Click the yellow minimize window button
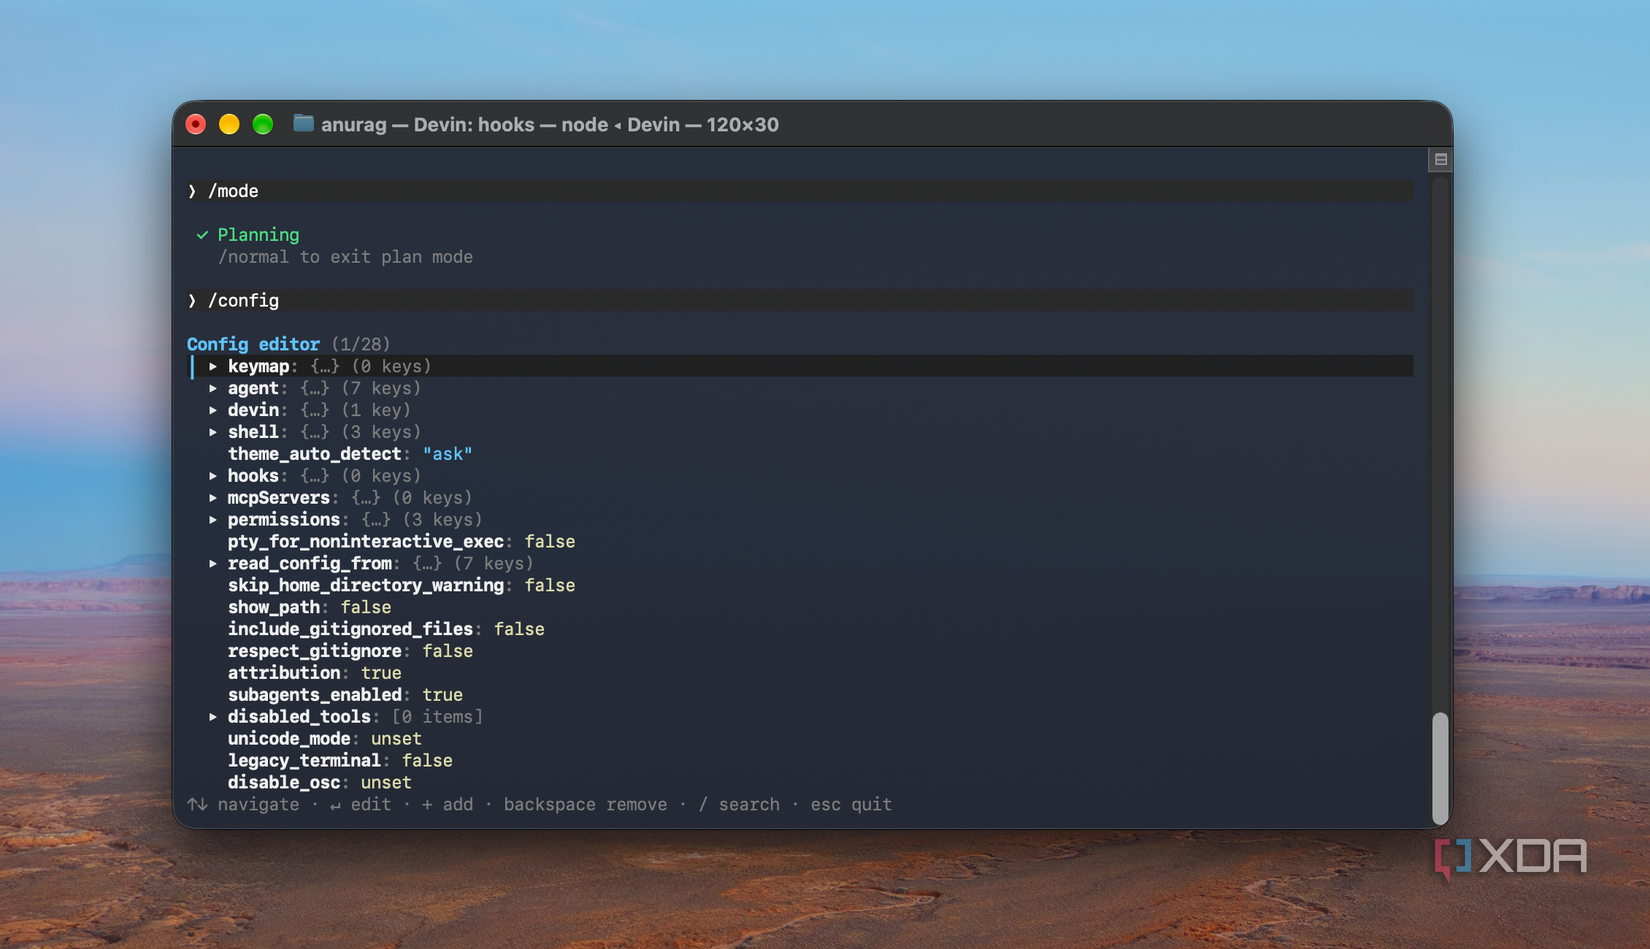This screenshot has height=949, width=1650. pos(229,124)
